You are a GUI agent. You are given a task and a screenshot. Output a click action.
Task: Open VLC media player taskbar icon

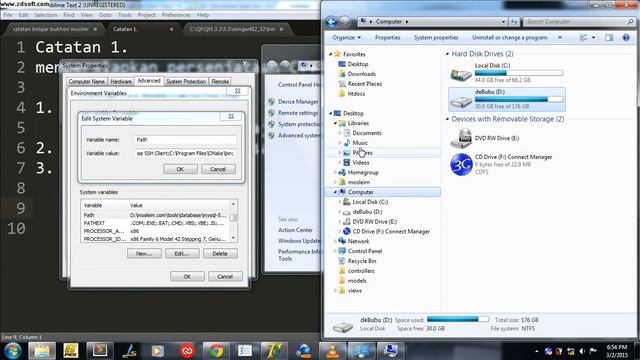tap(332, 351)
